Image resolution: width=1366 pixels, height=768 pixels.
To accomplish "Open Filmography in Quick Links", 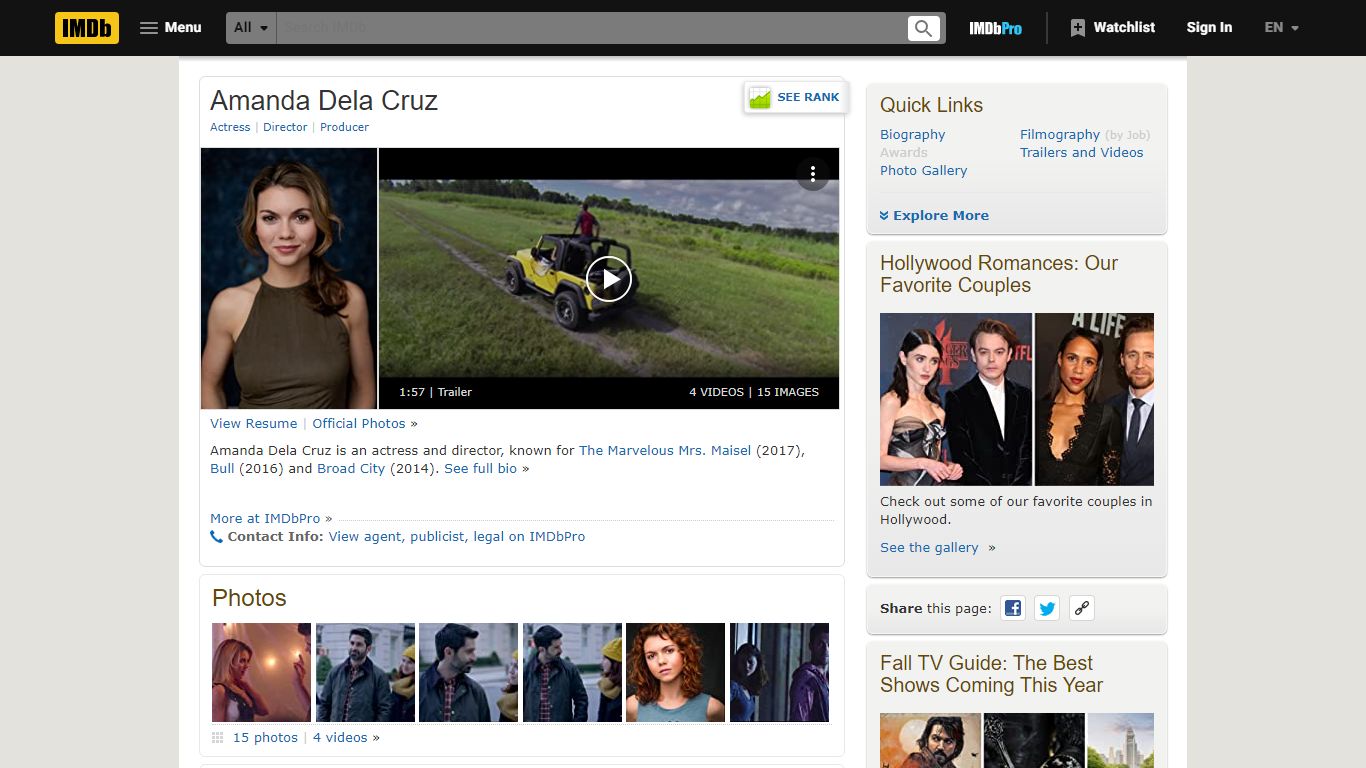I will coord(1060,135).
